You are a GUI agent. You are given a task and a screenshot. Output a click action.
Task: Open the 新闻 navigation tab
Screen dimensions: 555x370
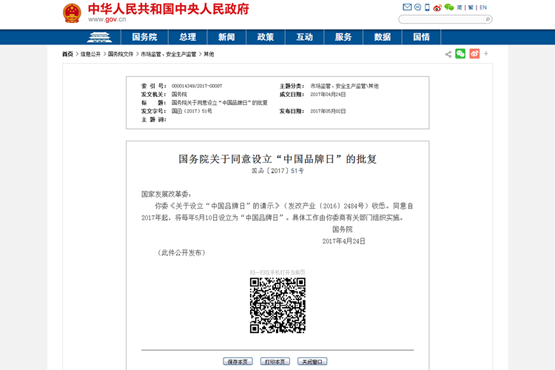[227, 37]
